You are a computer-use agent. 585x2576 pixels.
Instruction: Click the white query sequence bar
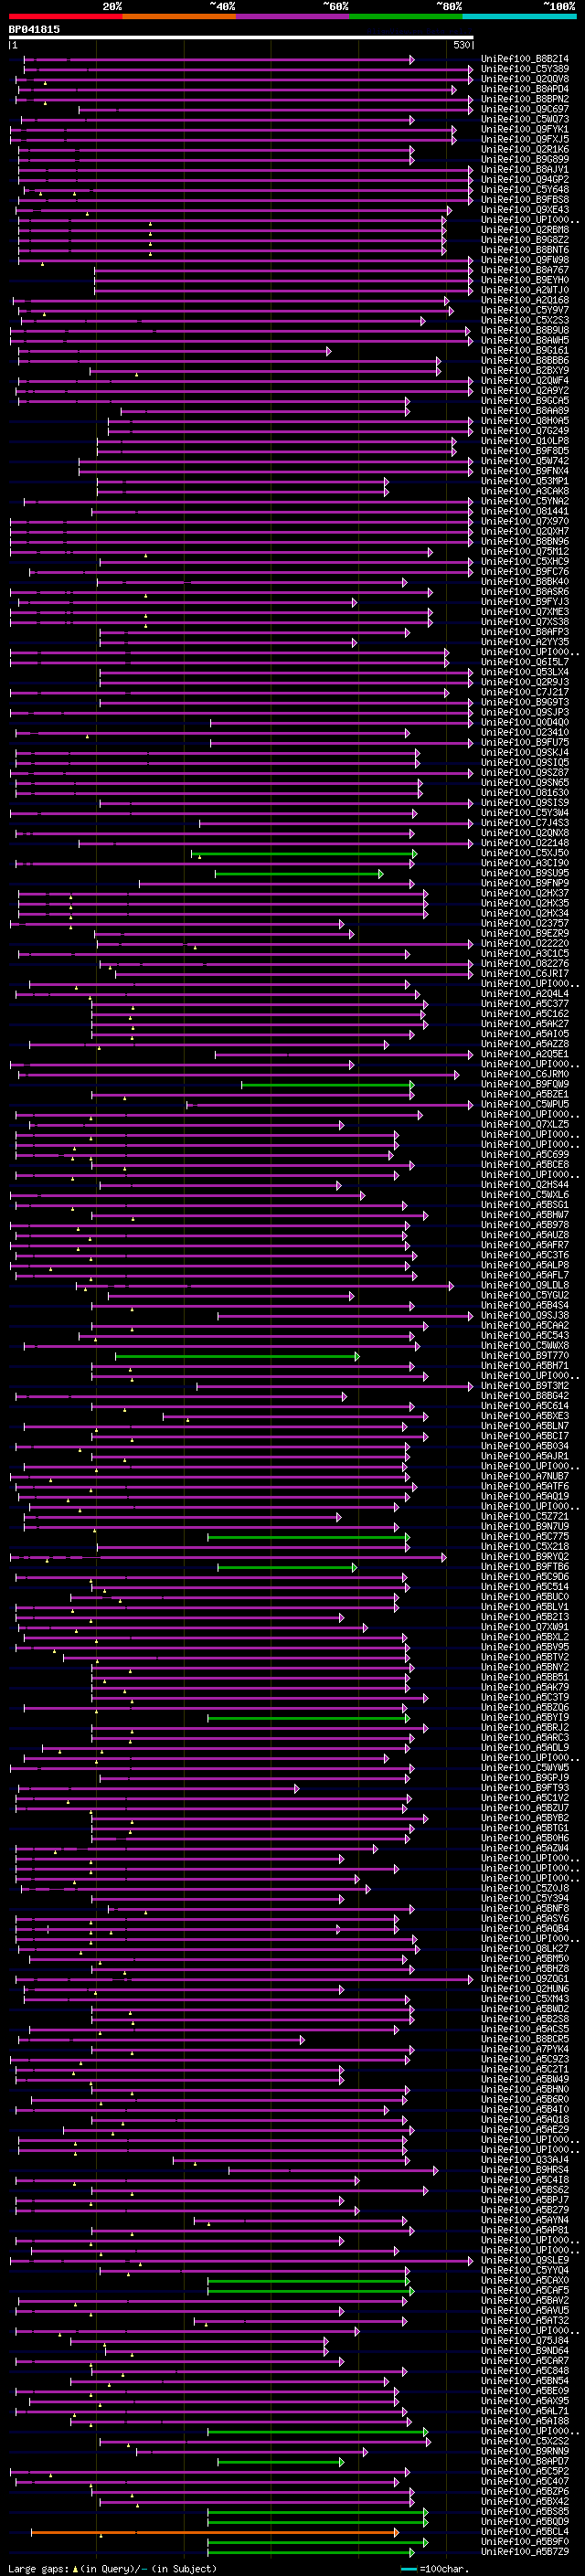(x=241, y=37)
